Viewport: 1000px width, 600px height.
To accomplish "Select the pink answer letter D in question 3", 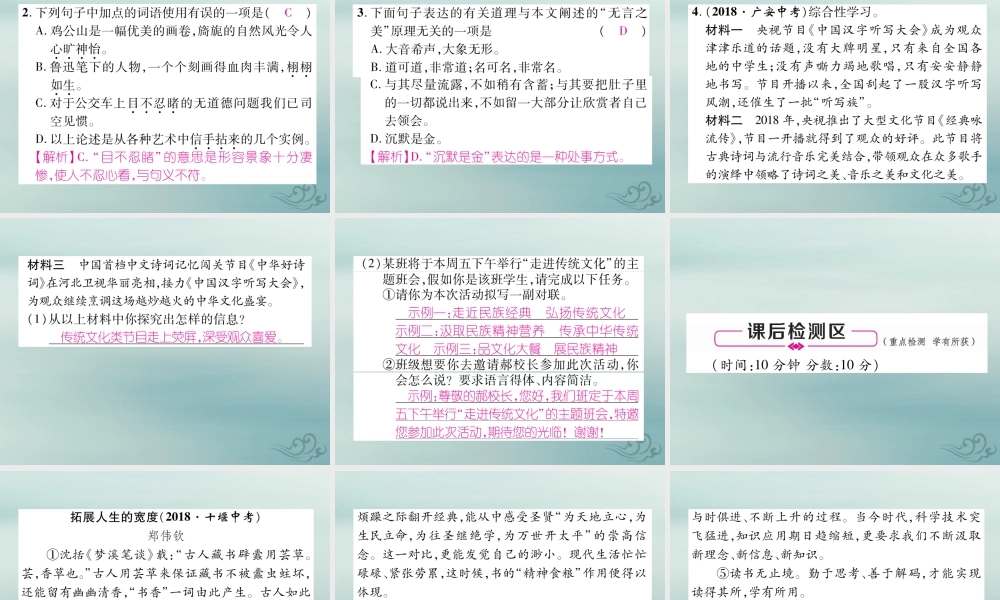I will pyautogui.click(x=623, y=31).
